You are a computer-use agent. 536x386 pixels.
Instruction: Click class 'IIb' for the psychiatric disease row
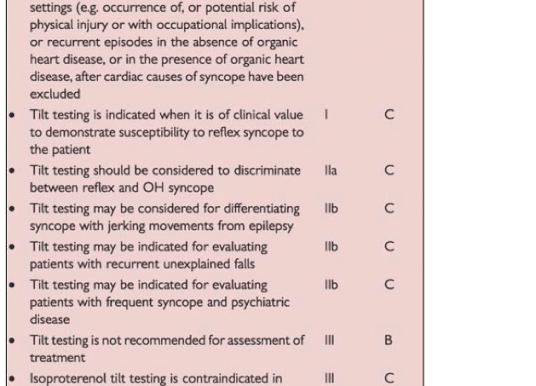pyautogui.click(x=331, y=285)
